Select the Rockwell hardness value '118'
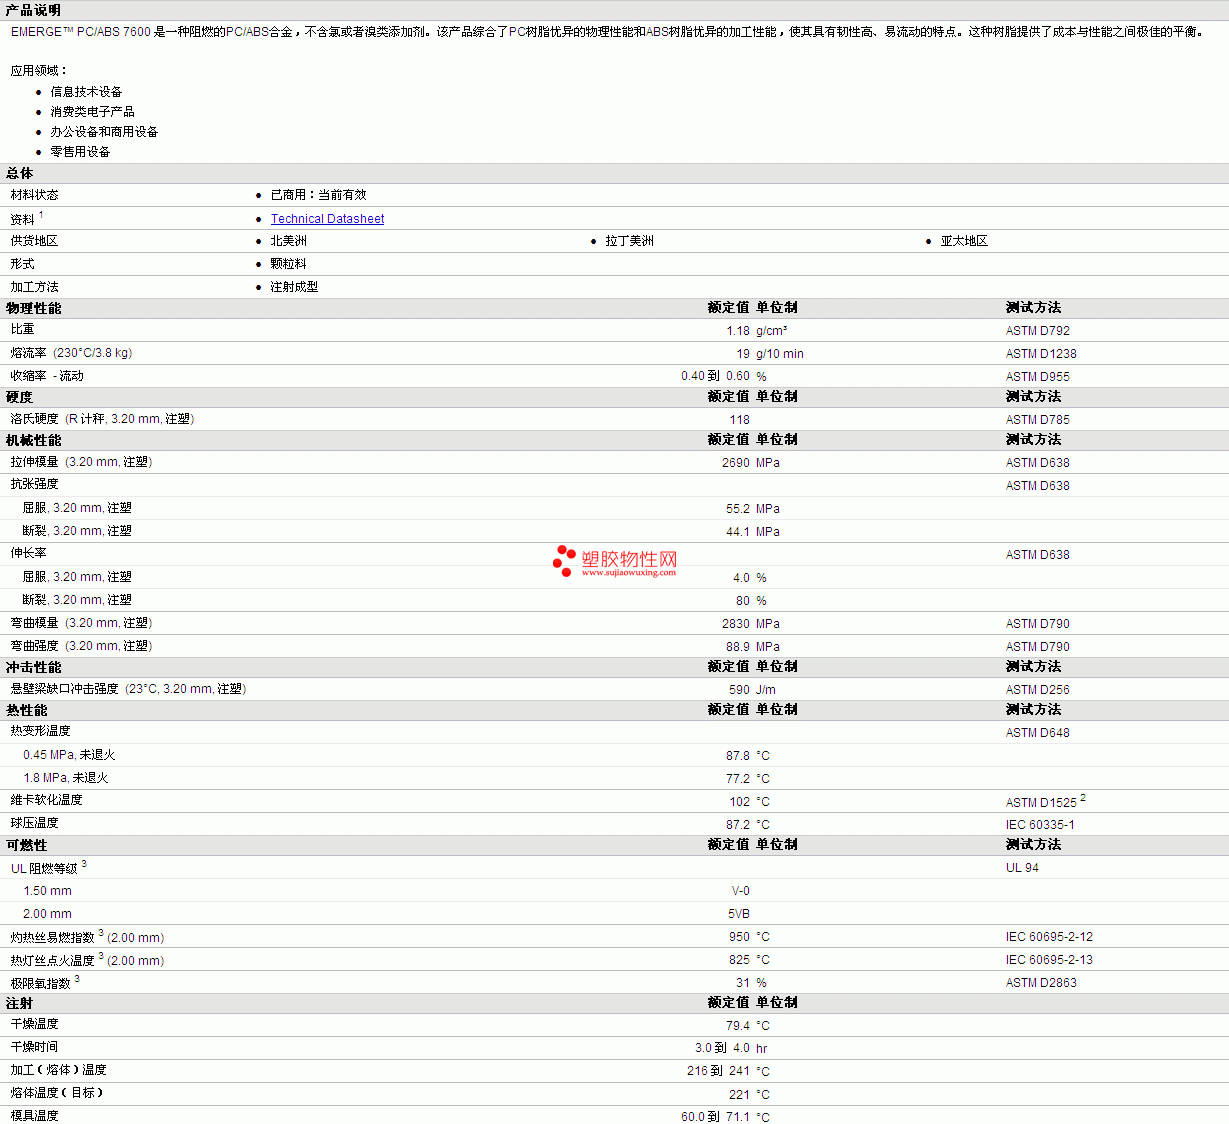This screenshot has height=1124, width=1229. click(740, 420)
